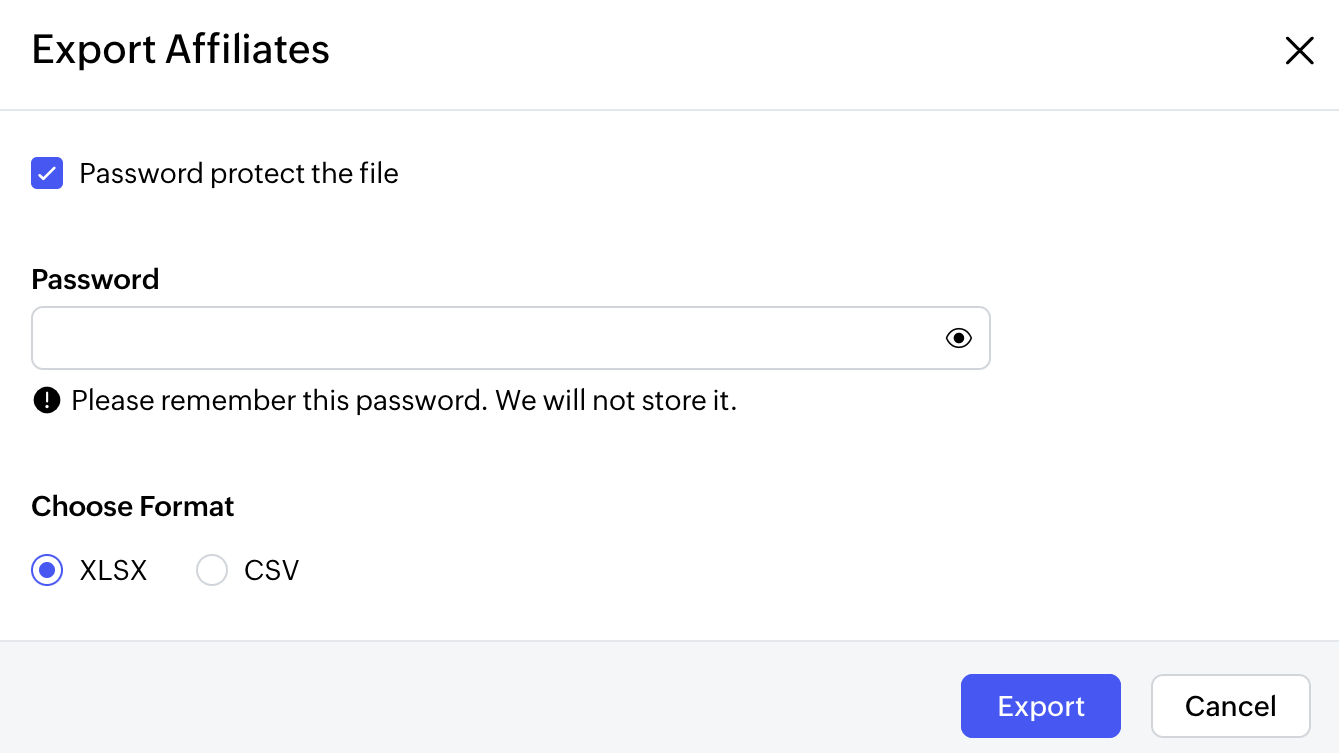This screenshot has height=753, width=1339.
Task: Click the Password field label
Action: click(95, 279)
